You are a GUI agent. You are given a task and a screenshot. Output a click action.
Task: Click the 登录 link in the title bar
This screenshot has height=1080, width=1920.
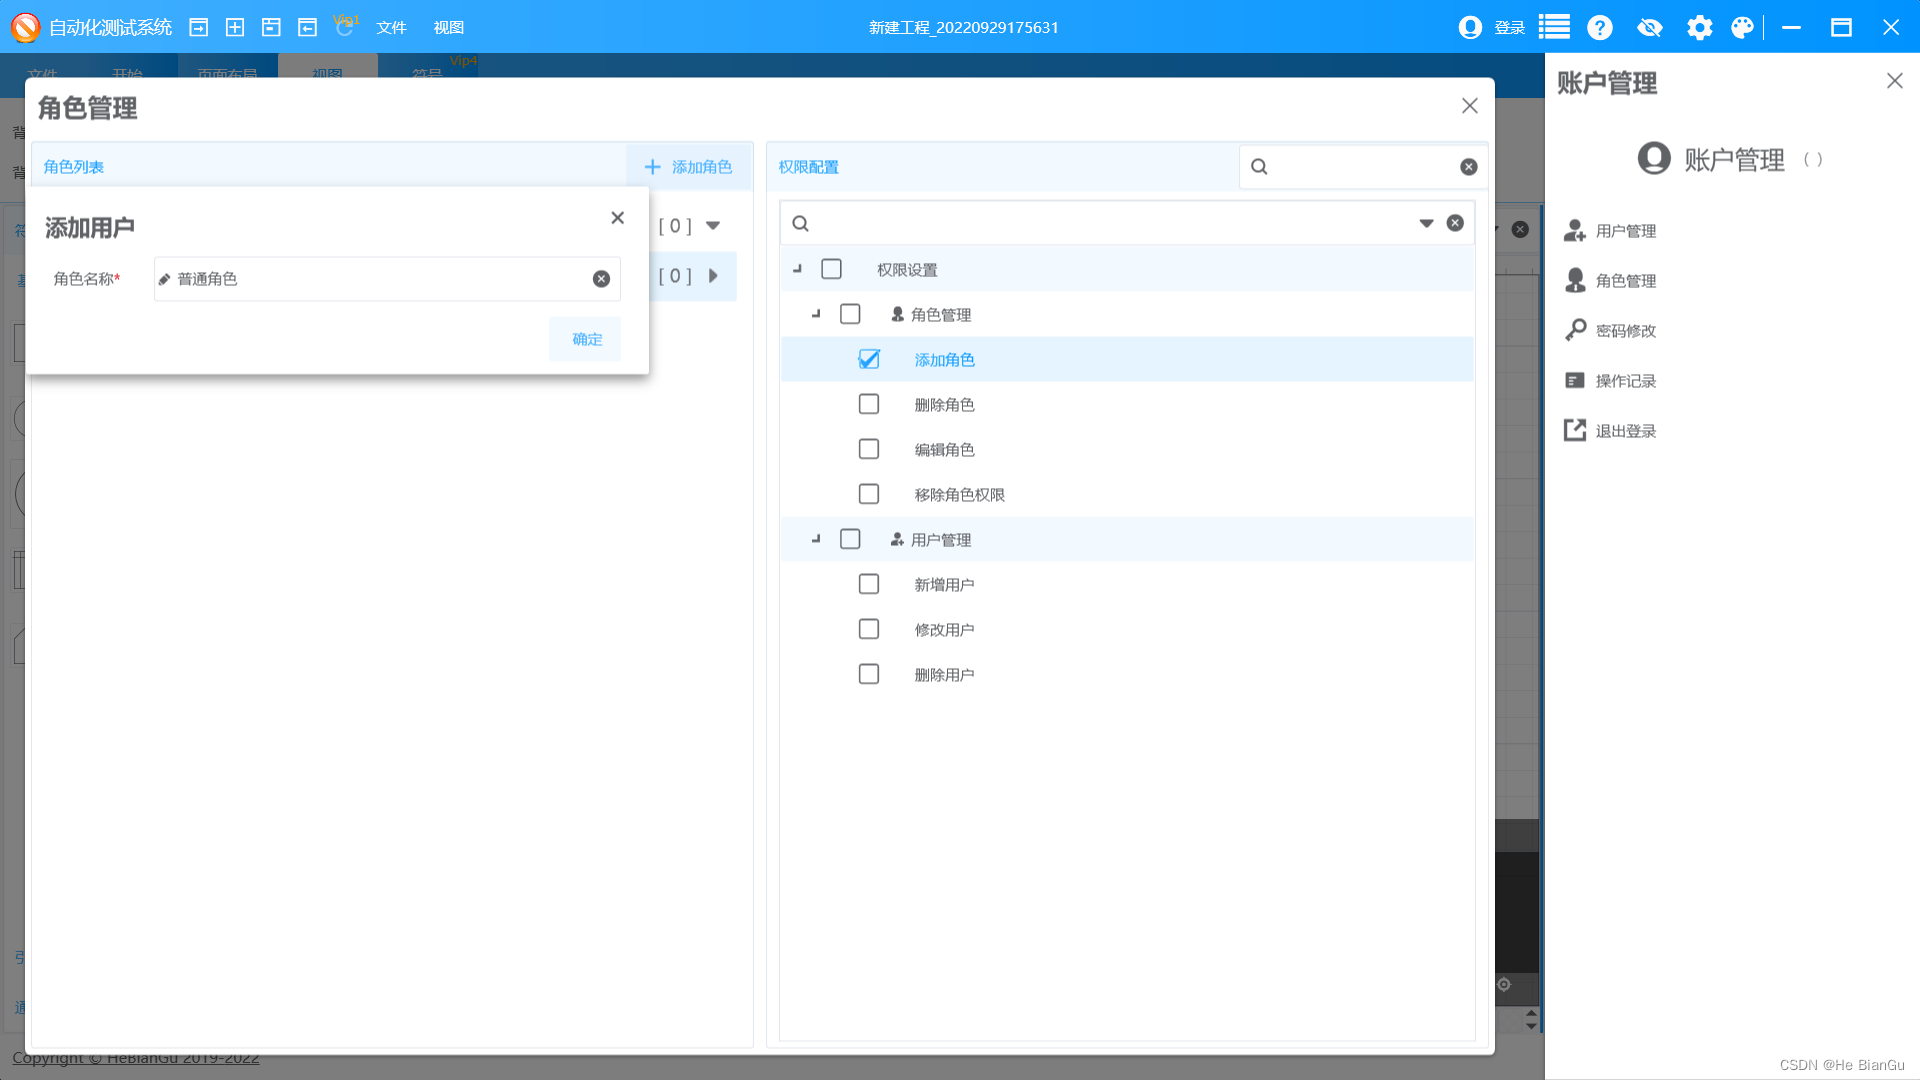tap(1510, 27)
